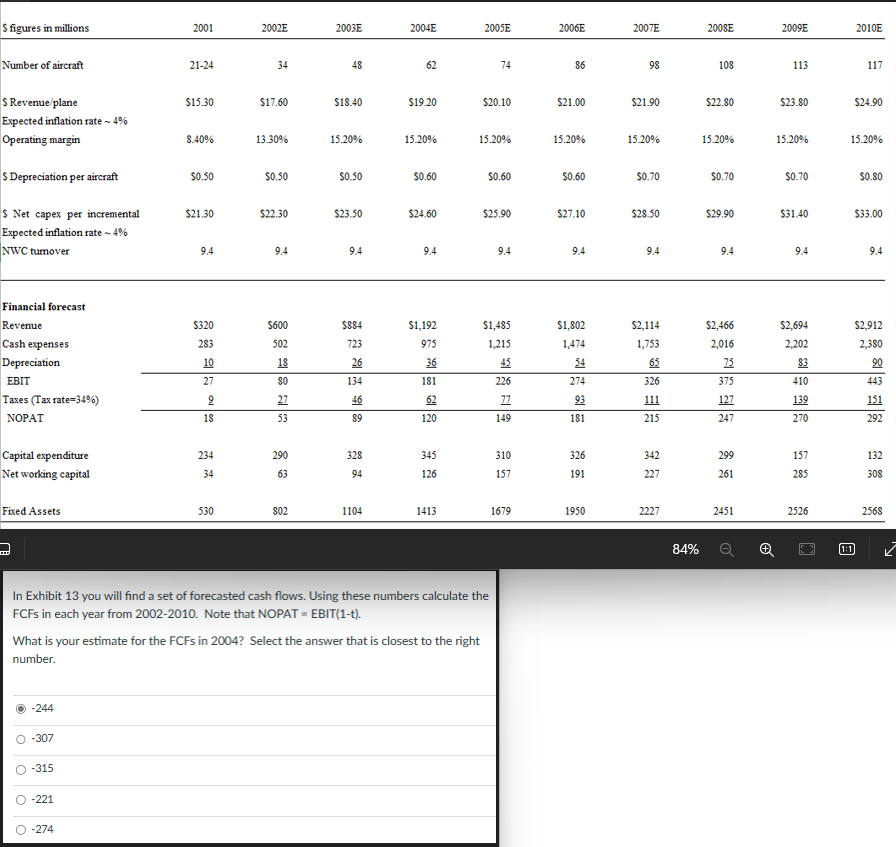
Task: Click the Depreciation row label in the forecast
Action: [31, 362]
